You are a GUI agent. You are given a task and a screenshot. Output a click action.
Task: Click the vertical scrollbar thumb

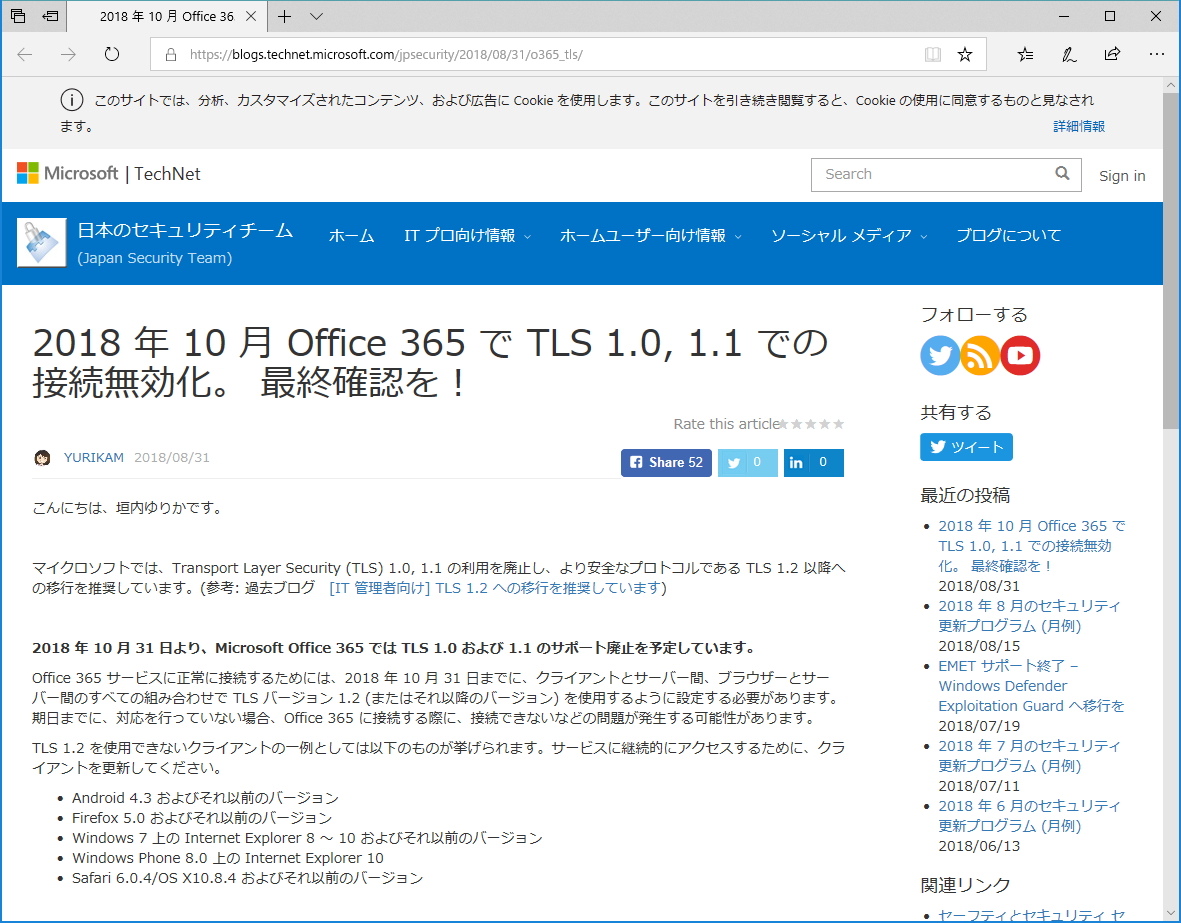click(x=1171, y=261)
